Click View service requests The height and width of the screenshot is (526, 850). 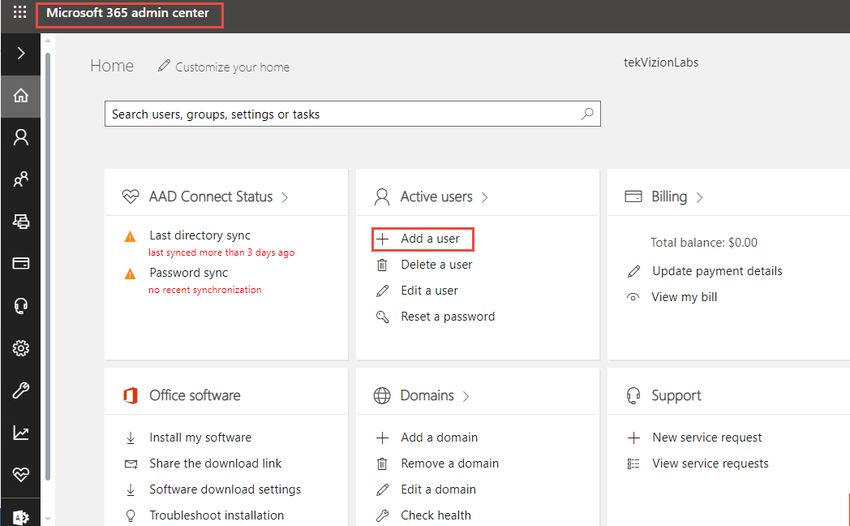(710, 464)
